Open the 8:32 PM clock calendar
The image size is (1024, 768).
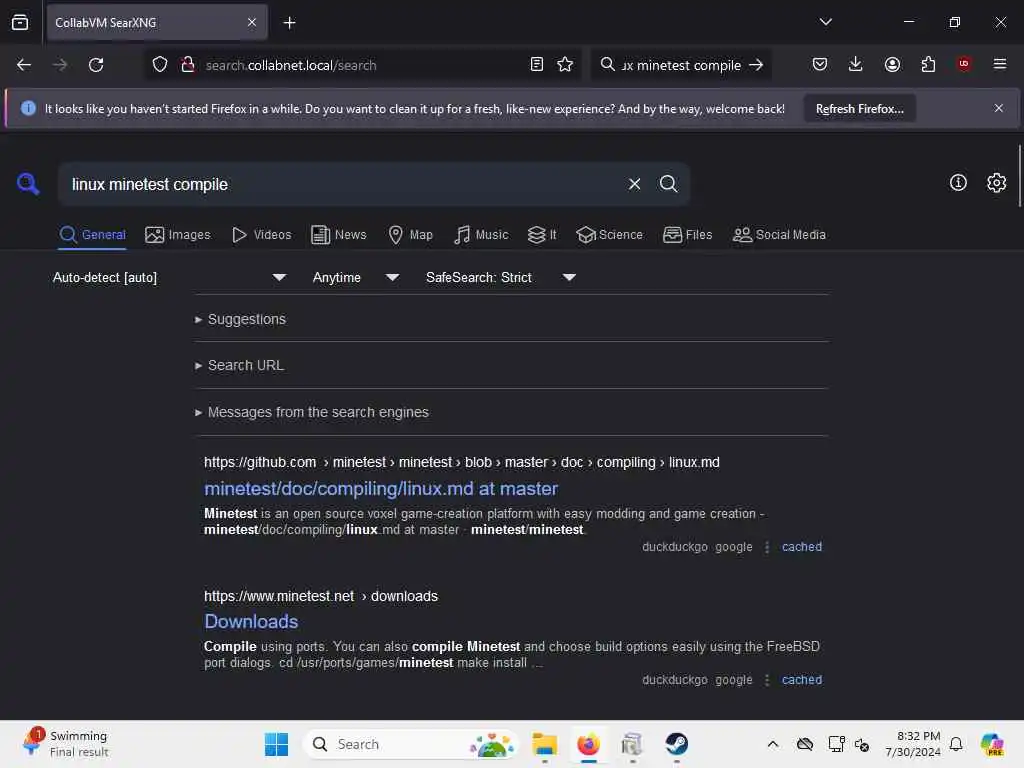[x=912, y=744]
